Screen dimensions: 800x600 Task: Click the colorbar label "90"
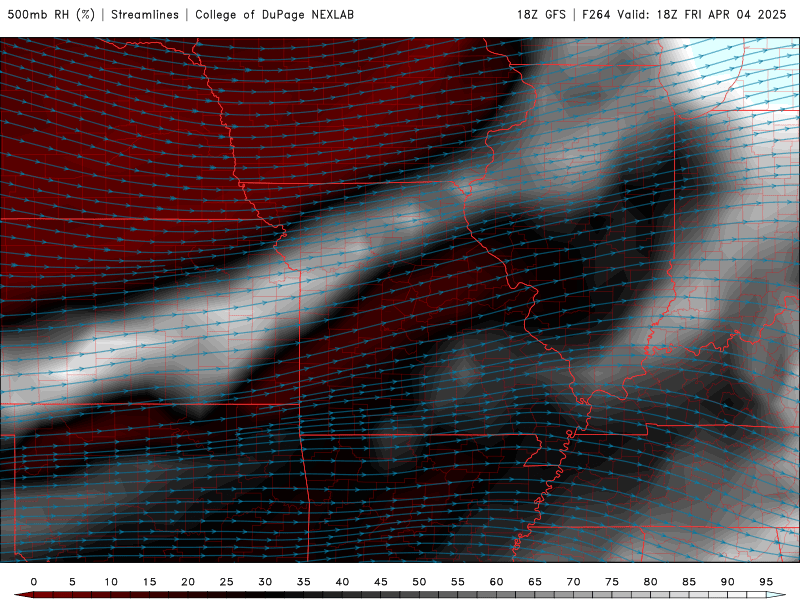click(727, 582)
